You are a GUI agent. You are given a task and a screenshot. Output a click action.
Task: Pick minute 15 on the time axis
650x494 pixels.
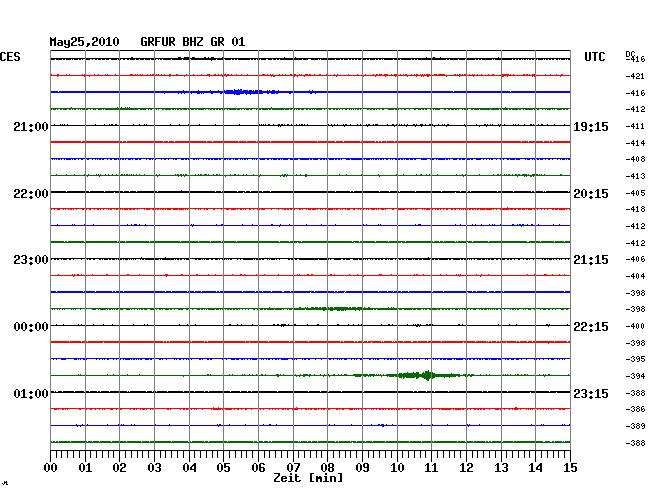(x=570, y=467)
